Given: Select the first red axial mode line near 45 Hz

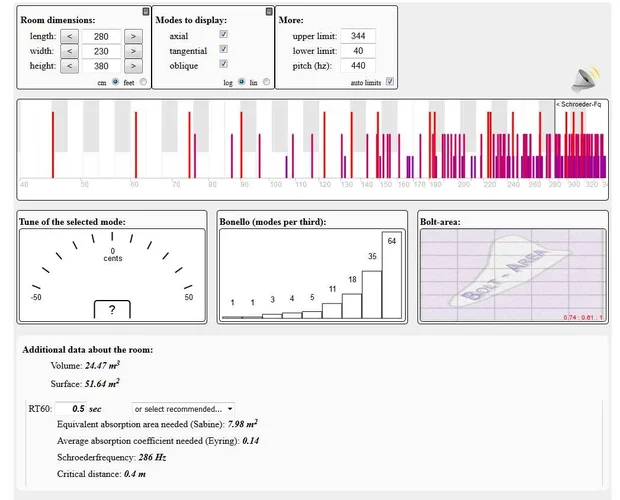Looking at the screenshot, I should point(53,145).
